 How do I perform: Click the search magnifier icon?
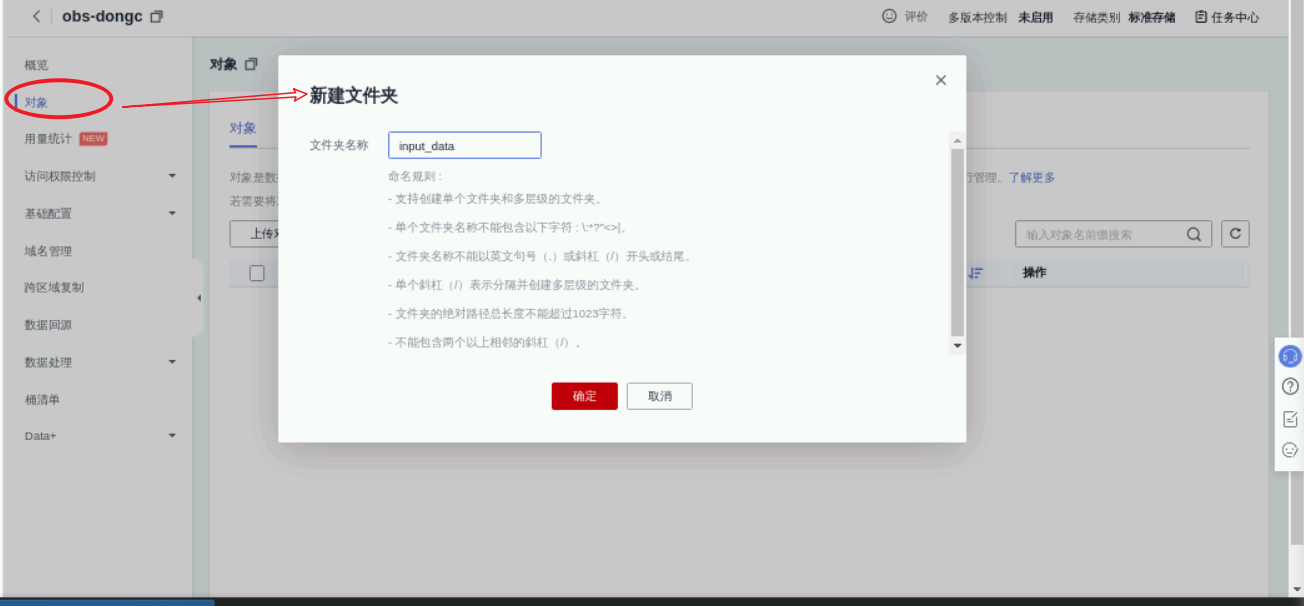pyautogui.click(x=1194, y=235)
